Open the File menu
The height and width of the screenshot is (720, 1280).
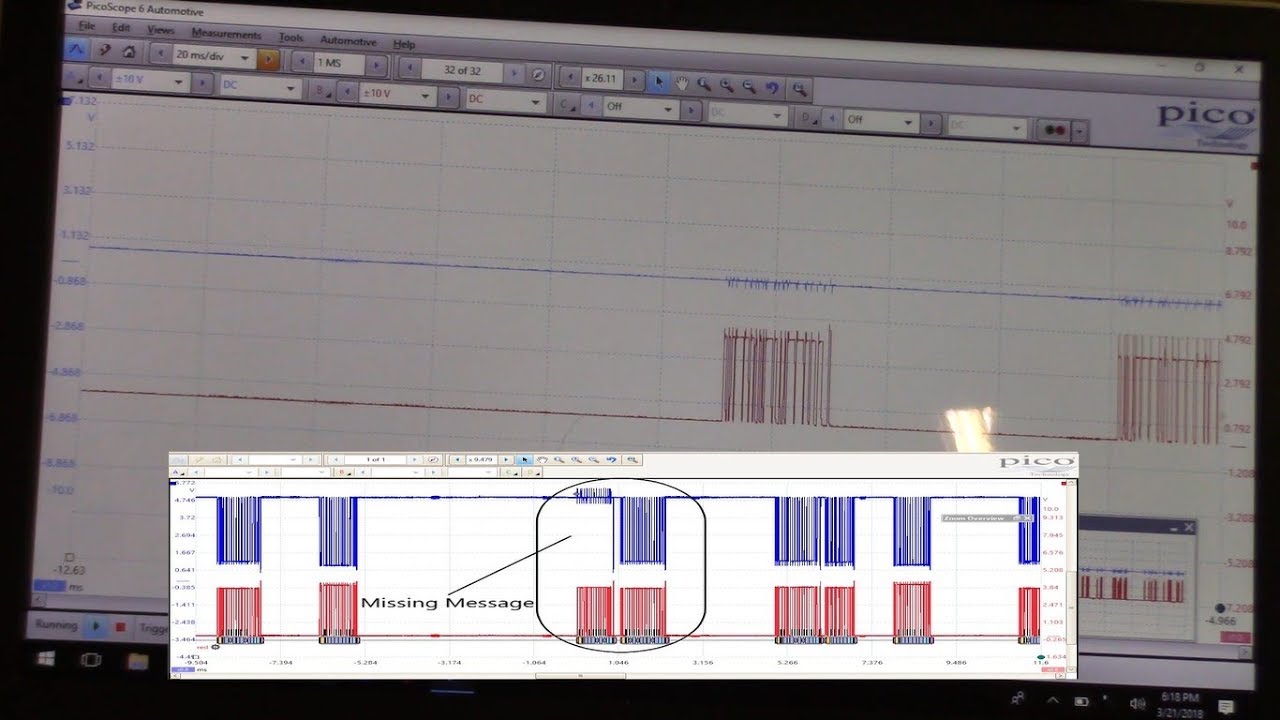(86, 25)
